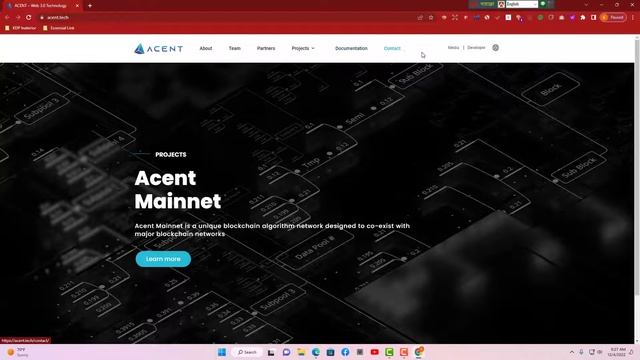The width and height of the screenshot is (640, 360).
Task: Select the ACENT Web 3.0 Technology tab
Action: [43, 6]
